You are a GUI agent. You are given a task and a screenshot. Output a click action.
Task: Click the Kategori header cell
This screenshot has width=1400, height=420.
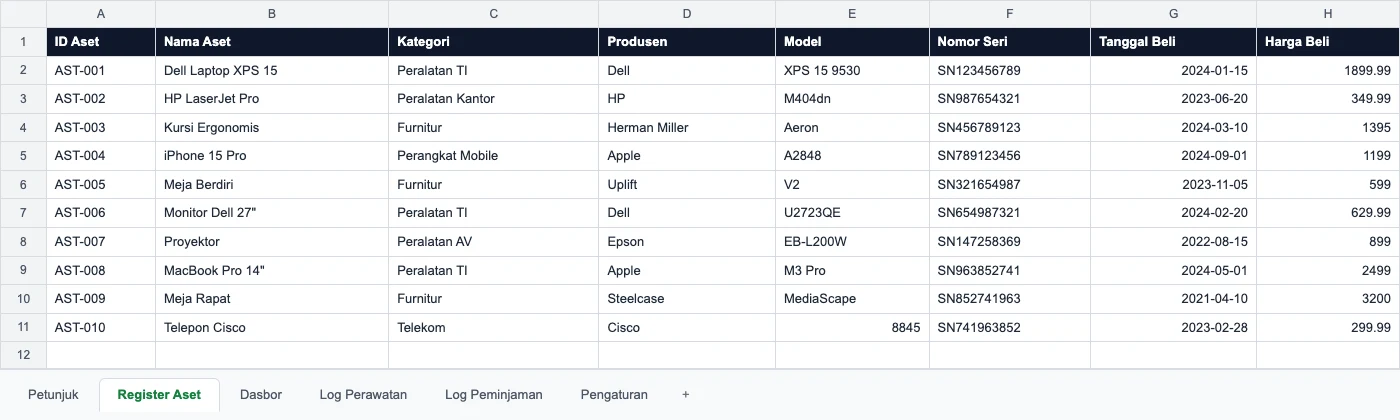(x=494, y=42)
